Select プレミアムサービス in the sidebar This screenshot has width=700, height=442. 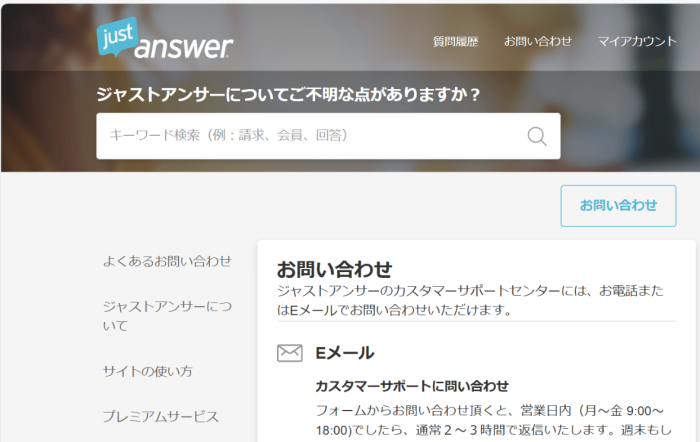(x=161, y=417)
